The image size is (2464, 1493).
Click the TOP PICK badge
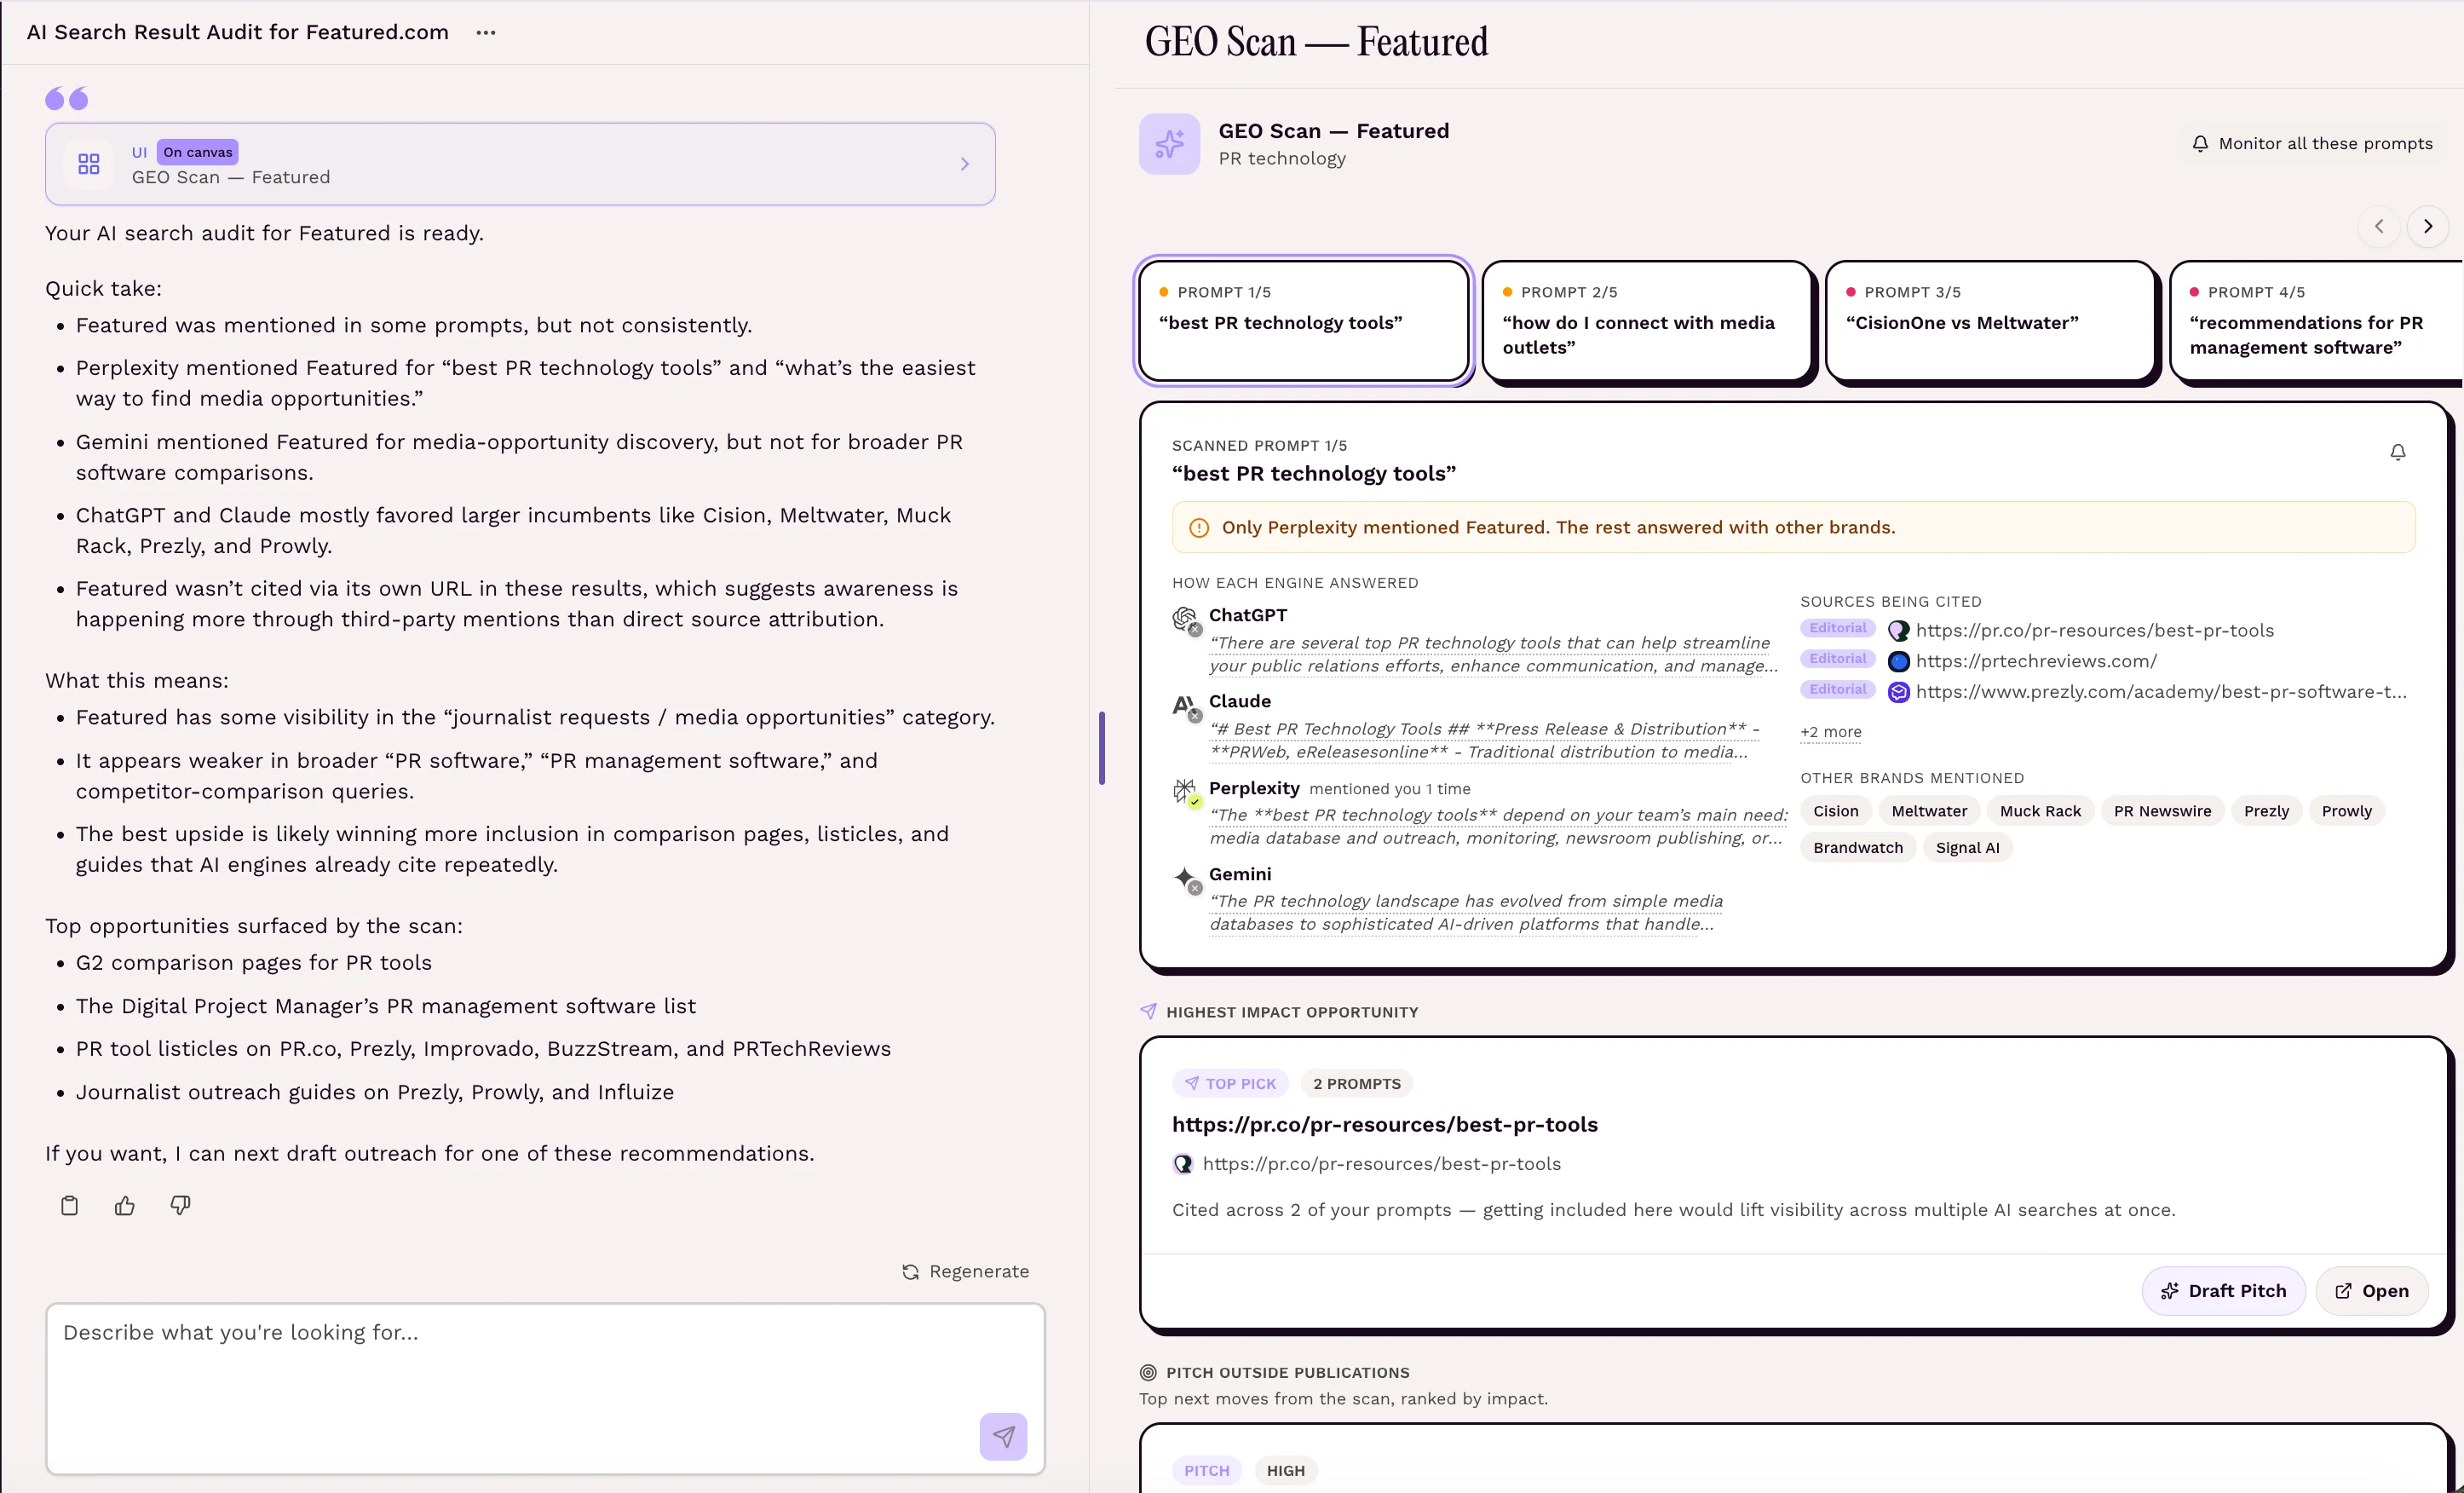click(1229, 1084)
